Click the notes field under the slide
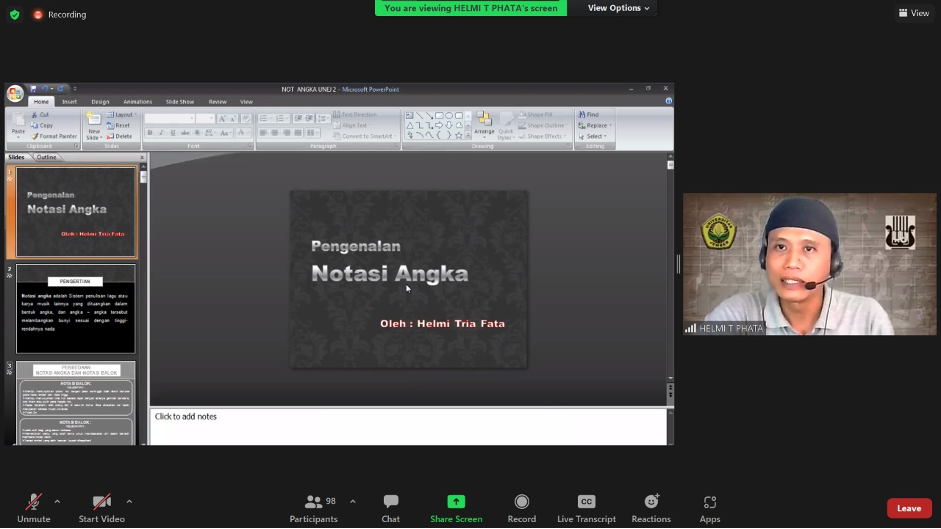The width and height of the screenshot is (941, 529). 408,426
